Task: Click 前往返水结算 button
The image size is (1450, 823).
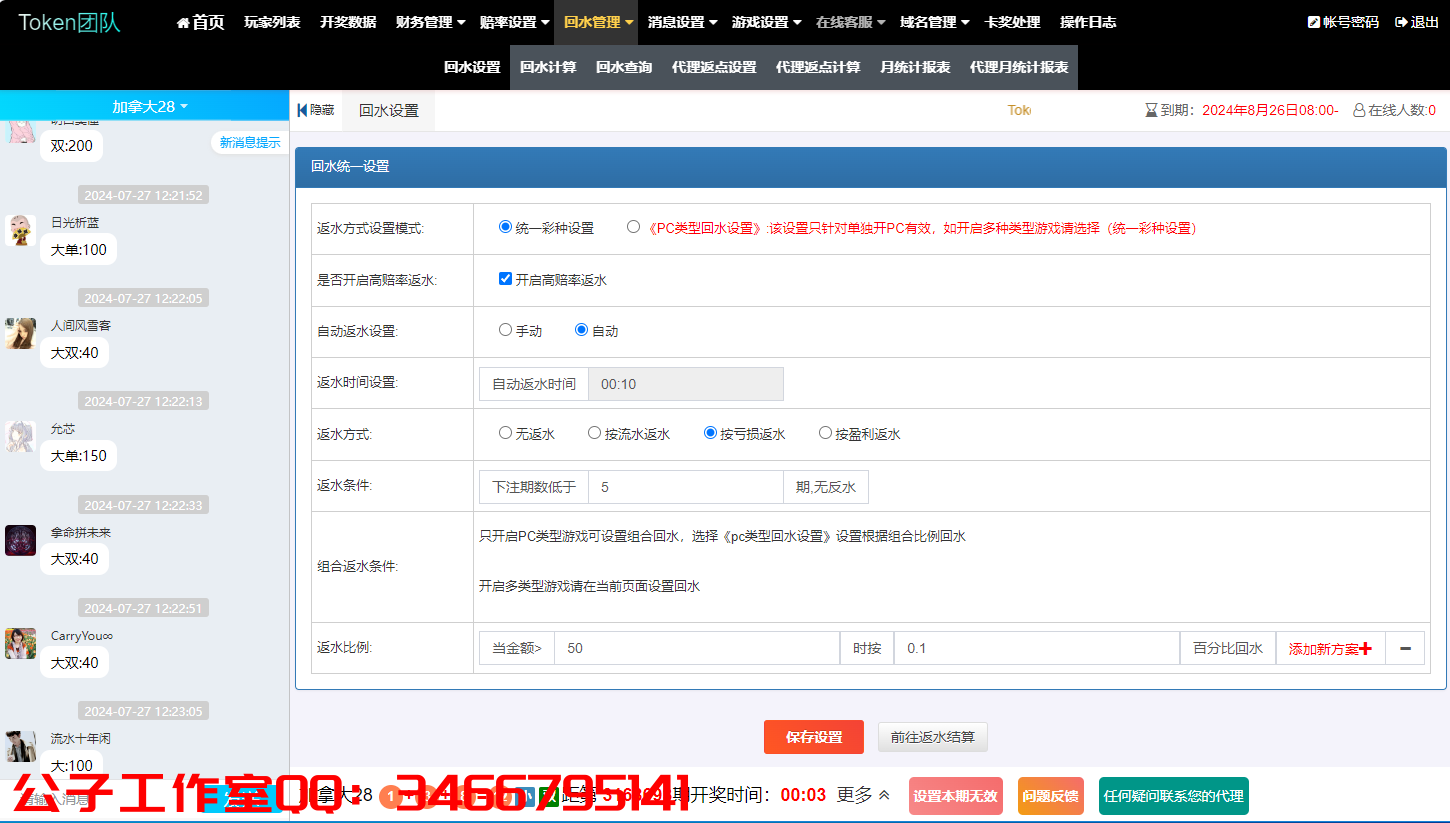Action: coord(933,737)
